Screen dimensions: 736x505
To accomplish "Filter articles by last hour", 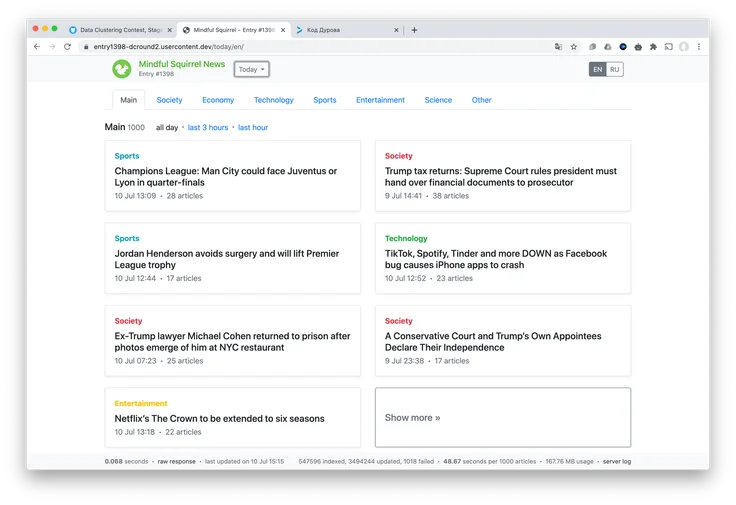I will [253, 128].
